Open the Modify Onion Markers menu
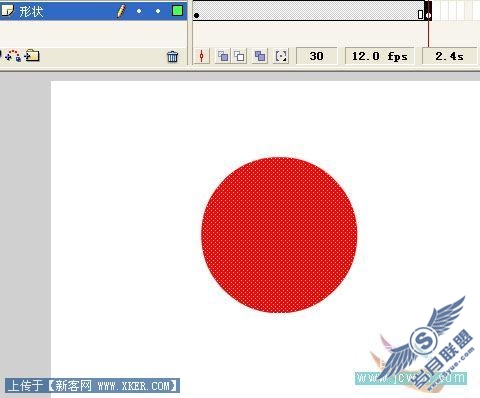The image size is (480, 398). pyautogui.click(x=281, y=56)
